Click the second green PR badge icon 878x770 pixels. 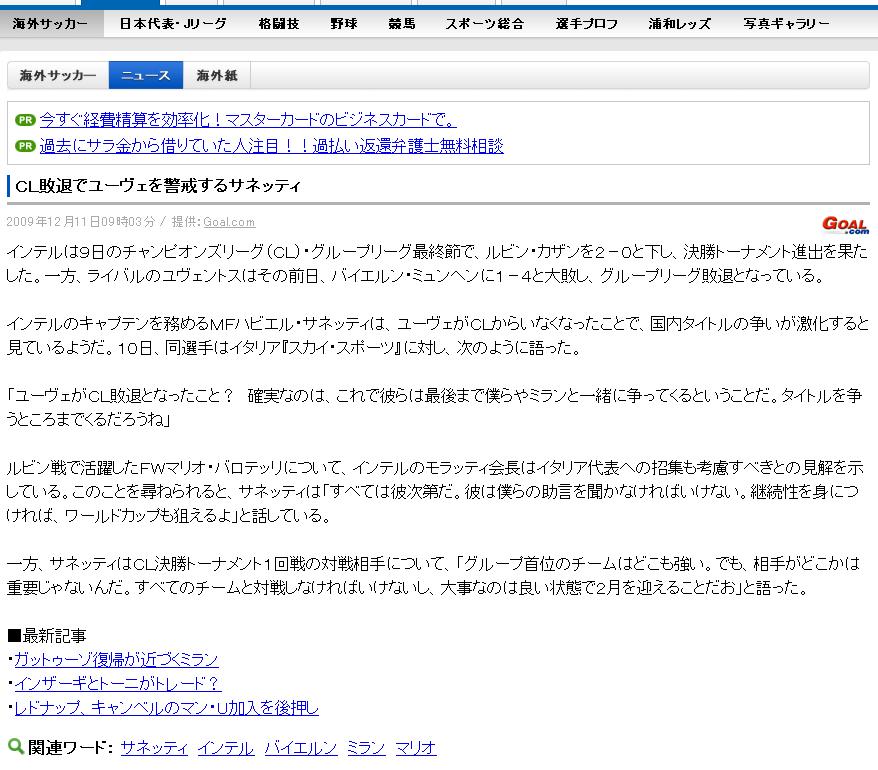tap(25, 146)
